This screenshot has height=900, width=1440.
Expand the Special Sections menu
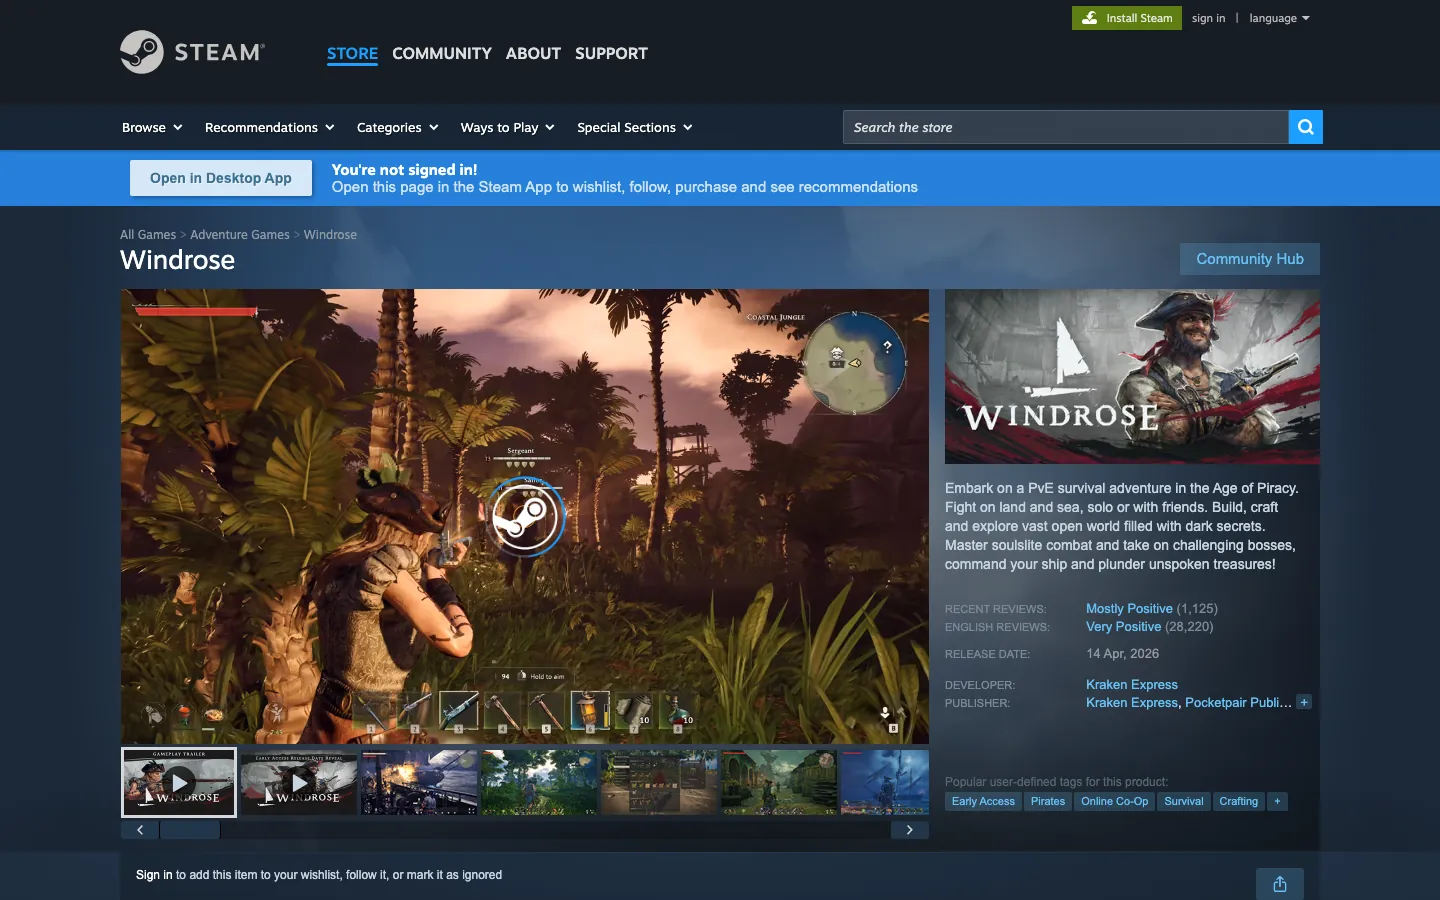point(634,127)
